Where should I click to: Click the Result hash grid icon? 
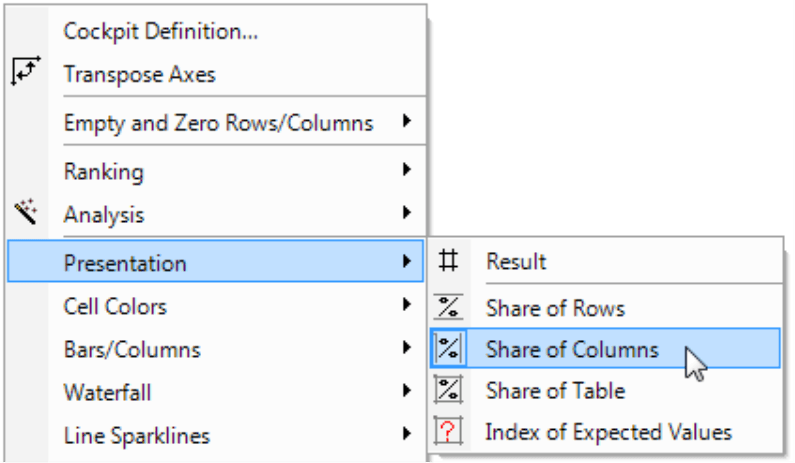coord(448,261)
